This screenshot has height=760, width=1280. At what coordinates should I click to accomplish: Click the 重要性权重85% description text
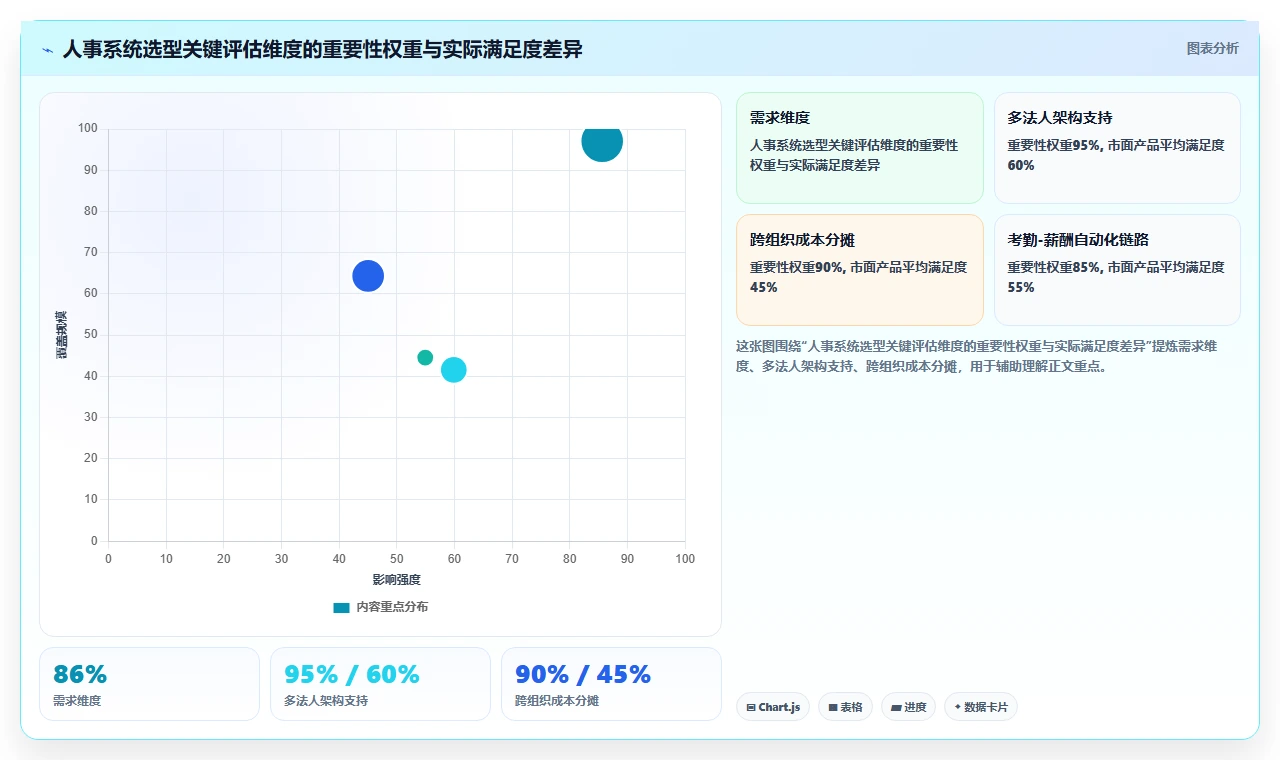[1116, 277]
